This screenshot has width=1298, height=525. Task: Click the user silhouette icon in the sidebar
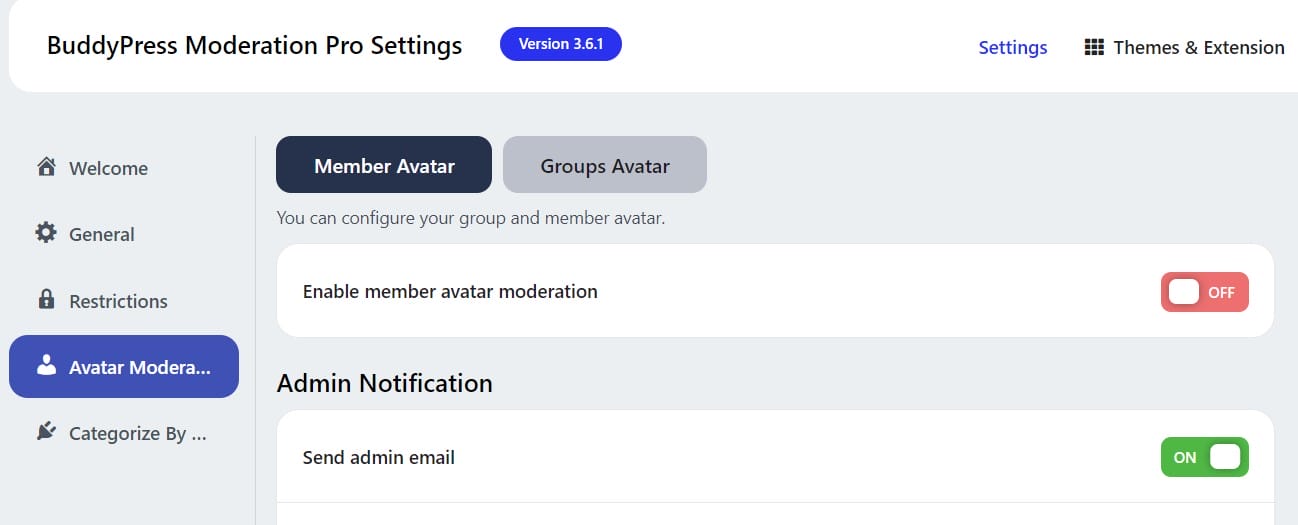click(x=46, y=366)
